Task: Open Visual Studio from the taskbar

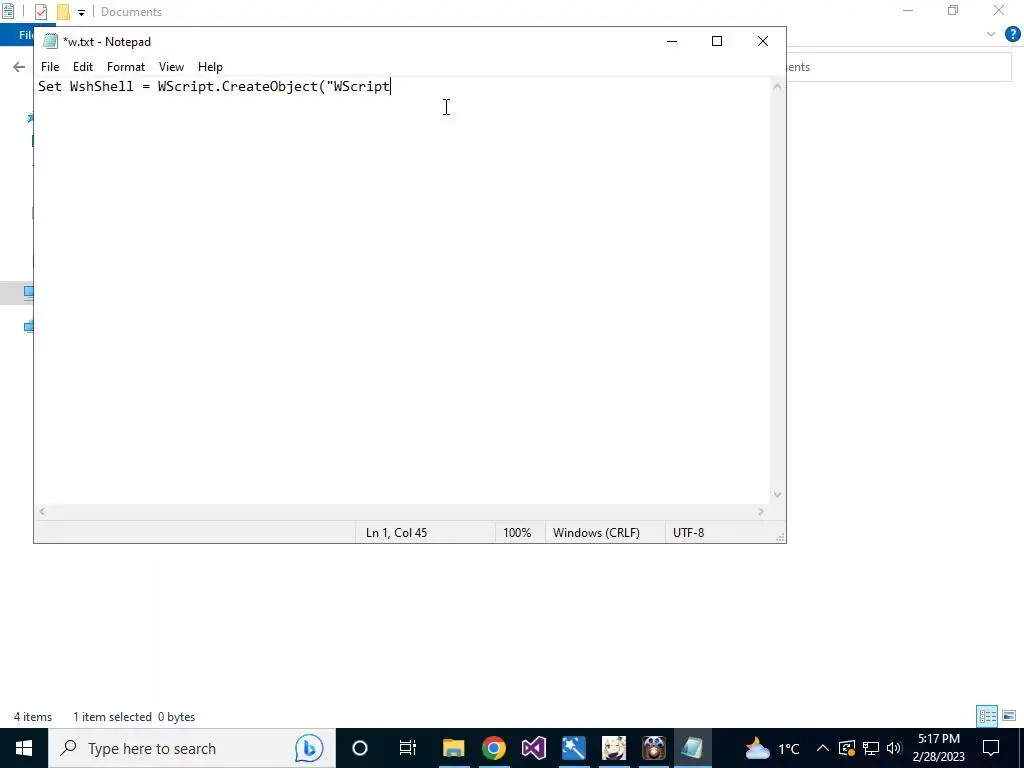Action: [x=534, y=748]
